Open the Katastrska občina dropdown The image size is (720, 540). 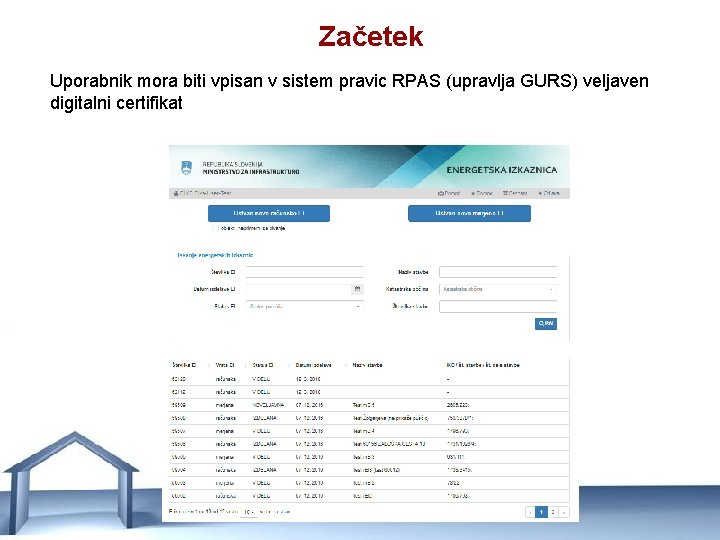pos(498,289)
